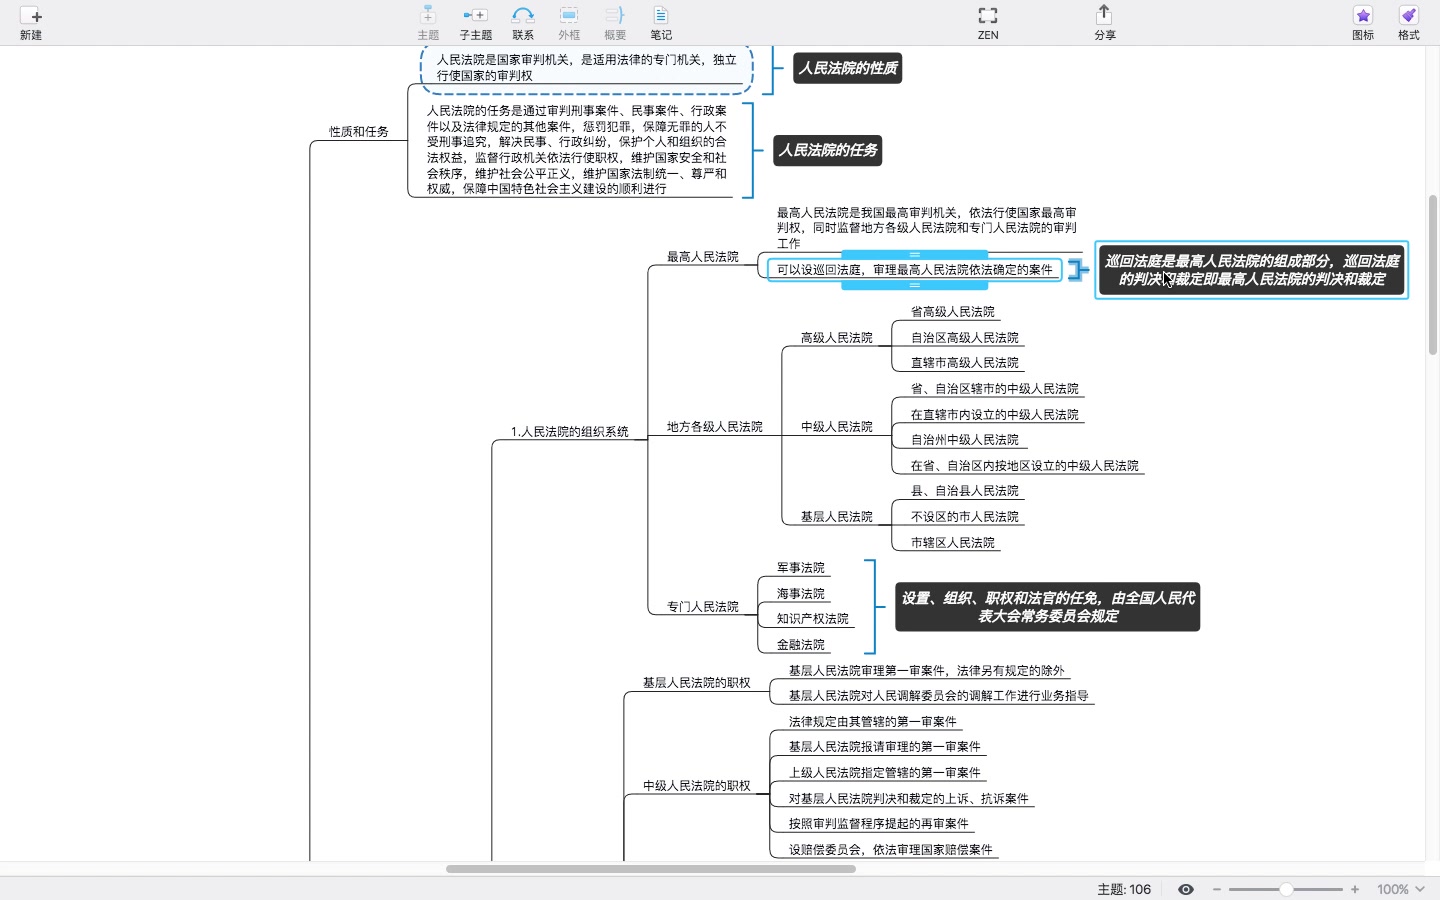Select the 最高人民法院 topic
Screen dimensions: 1440x900
[703, 257]
